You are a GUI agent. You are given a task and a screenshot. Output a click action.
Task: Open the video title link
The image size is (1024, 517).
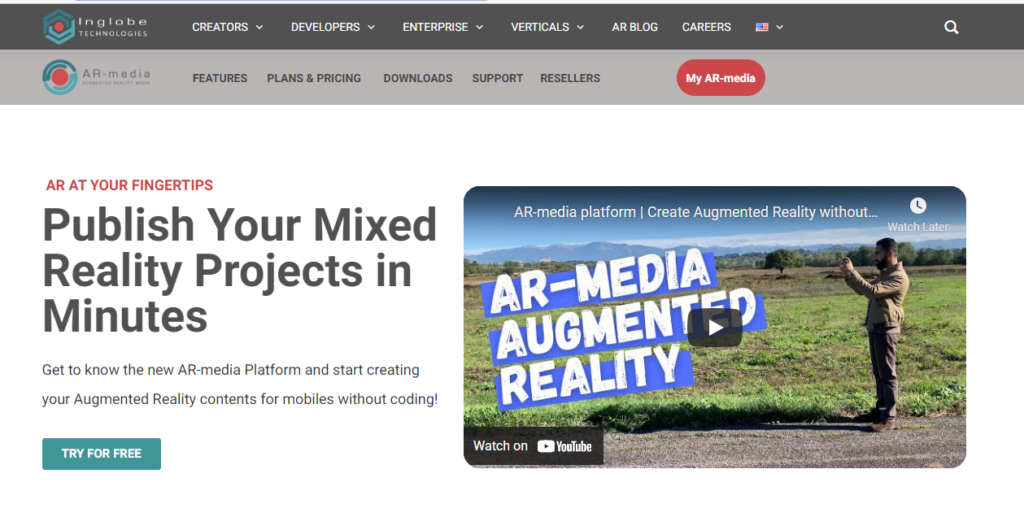click(x=696, y=212)
